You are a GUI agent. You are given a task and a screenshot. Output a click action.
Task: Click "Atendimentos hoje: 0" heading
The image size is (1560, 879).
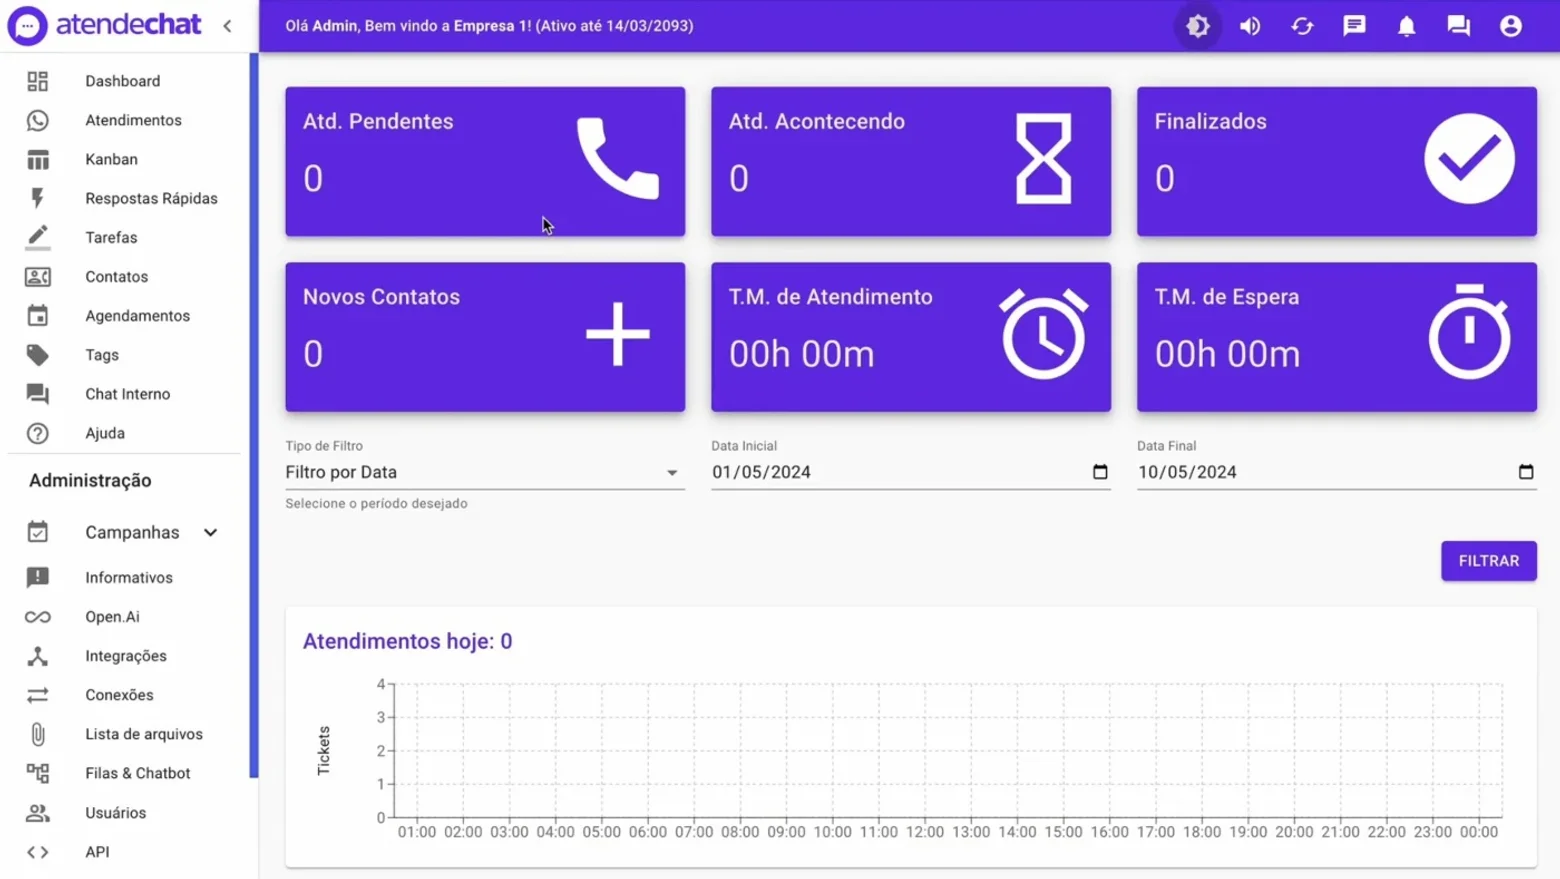[407, 641]
